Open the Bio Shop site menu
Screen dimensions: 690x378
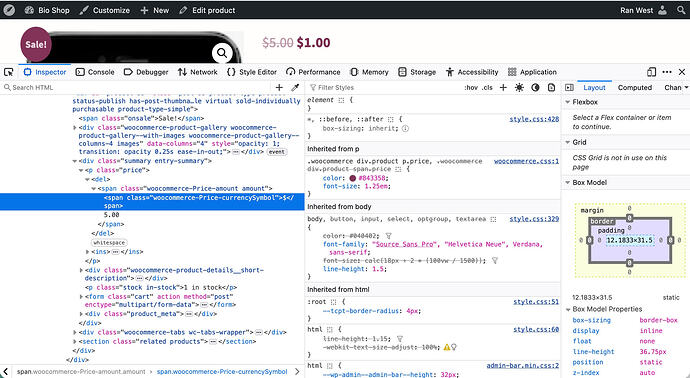[47, 10]
